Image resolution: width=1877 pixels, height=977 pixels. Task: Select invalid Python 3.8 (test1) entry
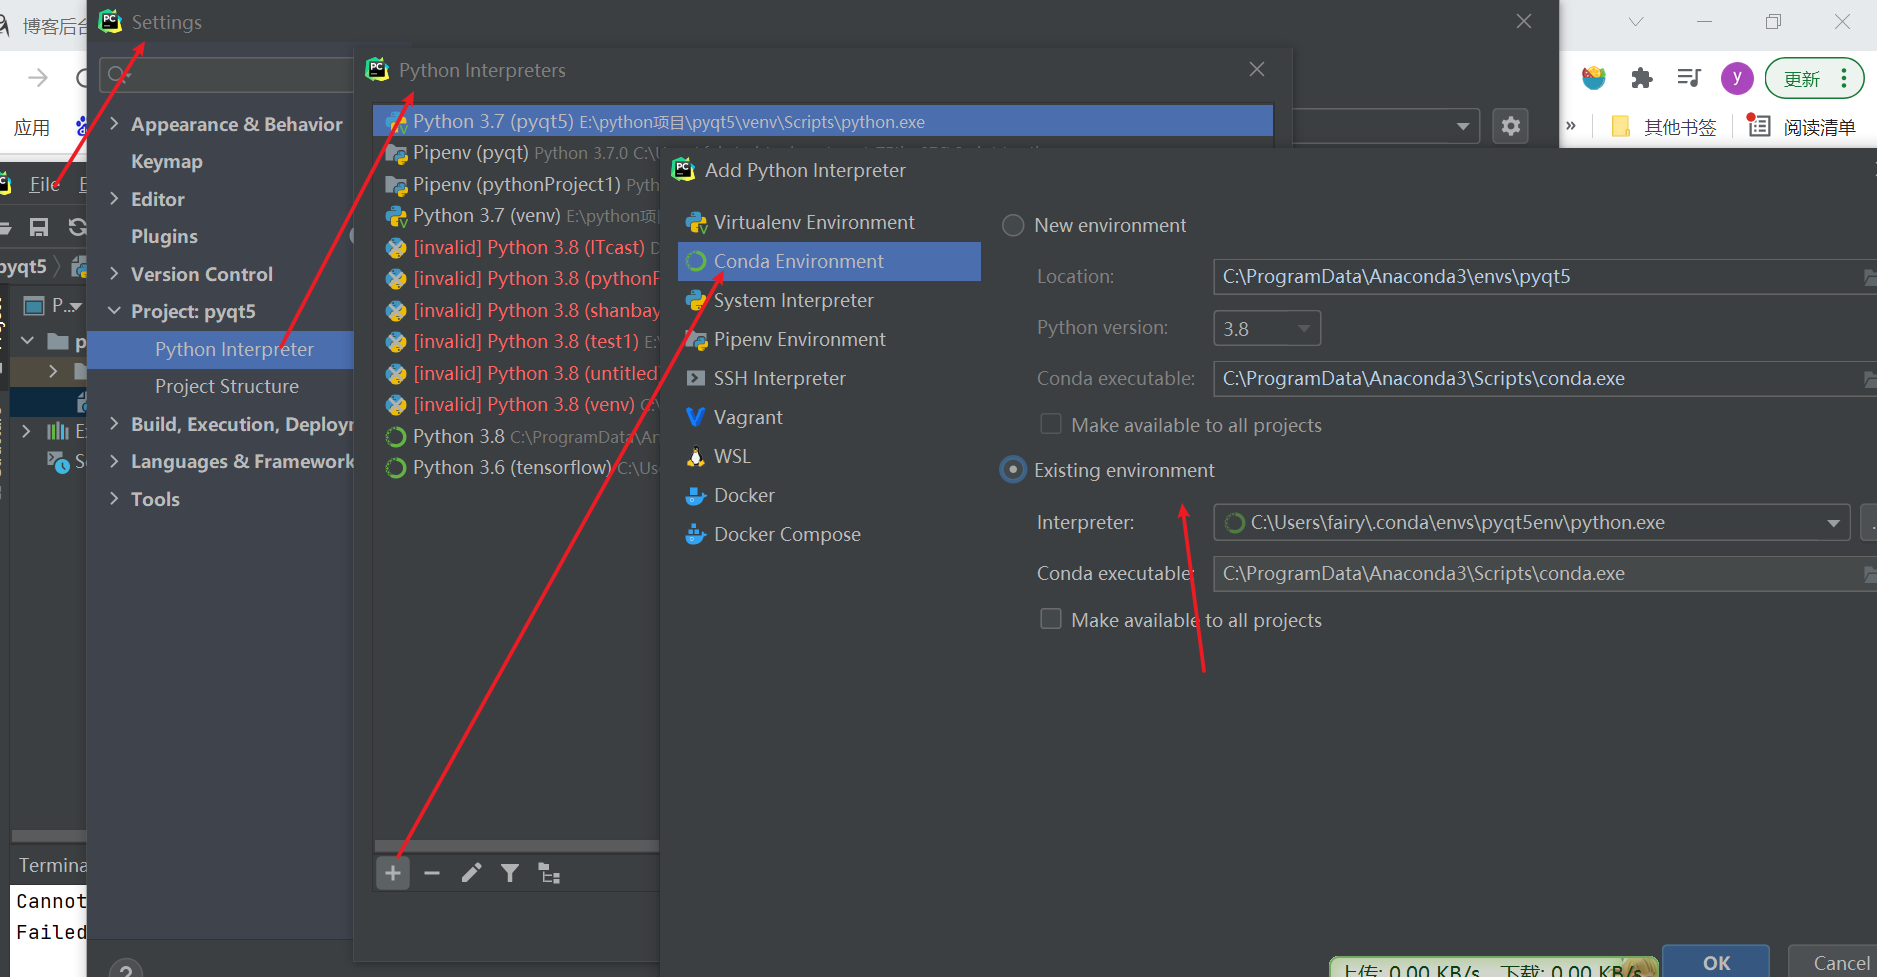(x=517, y=341)
